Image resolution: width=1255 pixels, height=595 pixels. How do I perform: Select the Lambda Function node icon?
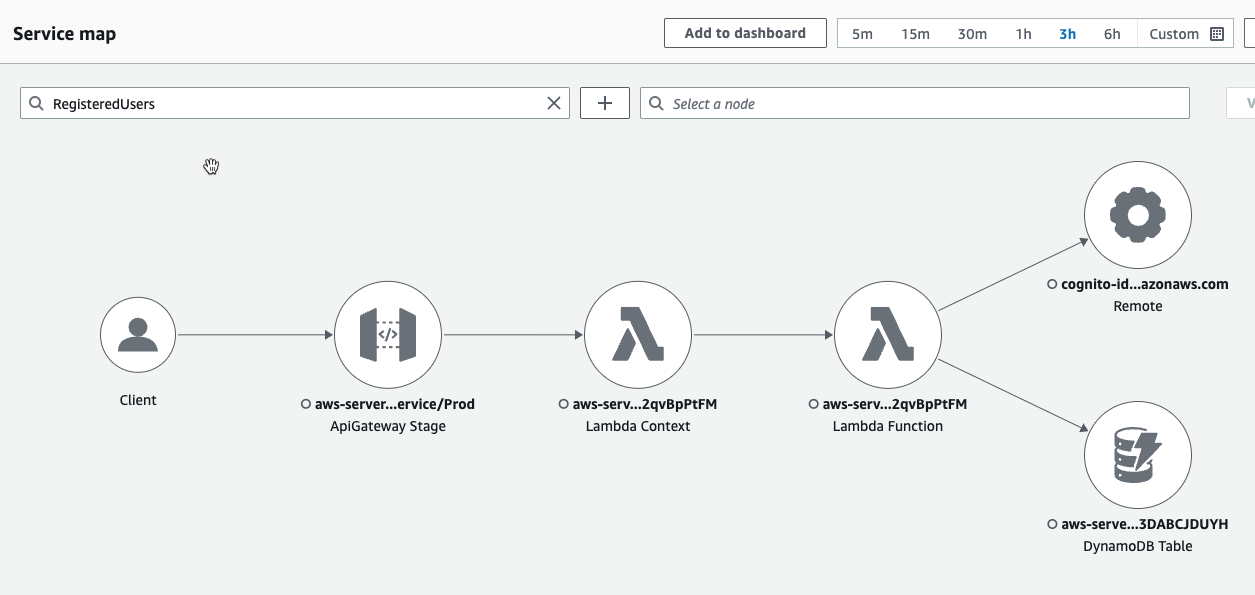(888, 334)
